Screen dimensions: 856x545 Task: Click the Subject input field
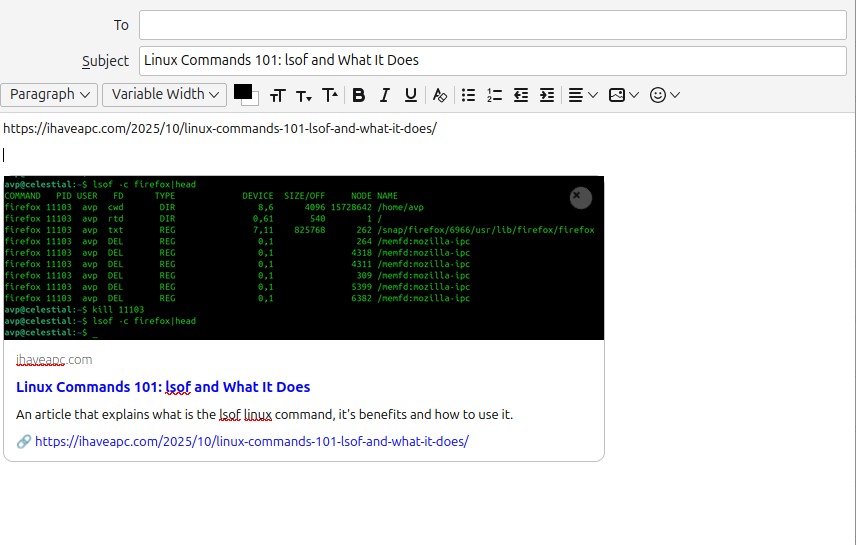click(x=492, y=61)
